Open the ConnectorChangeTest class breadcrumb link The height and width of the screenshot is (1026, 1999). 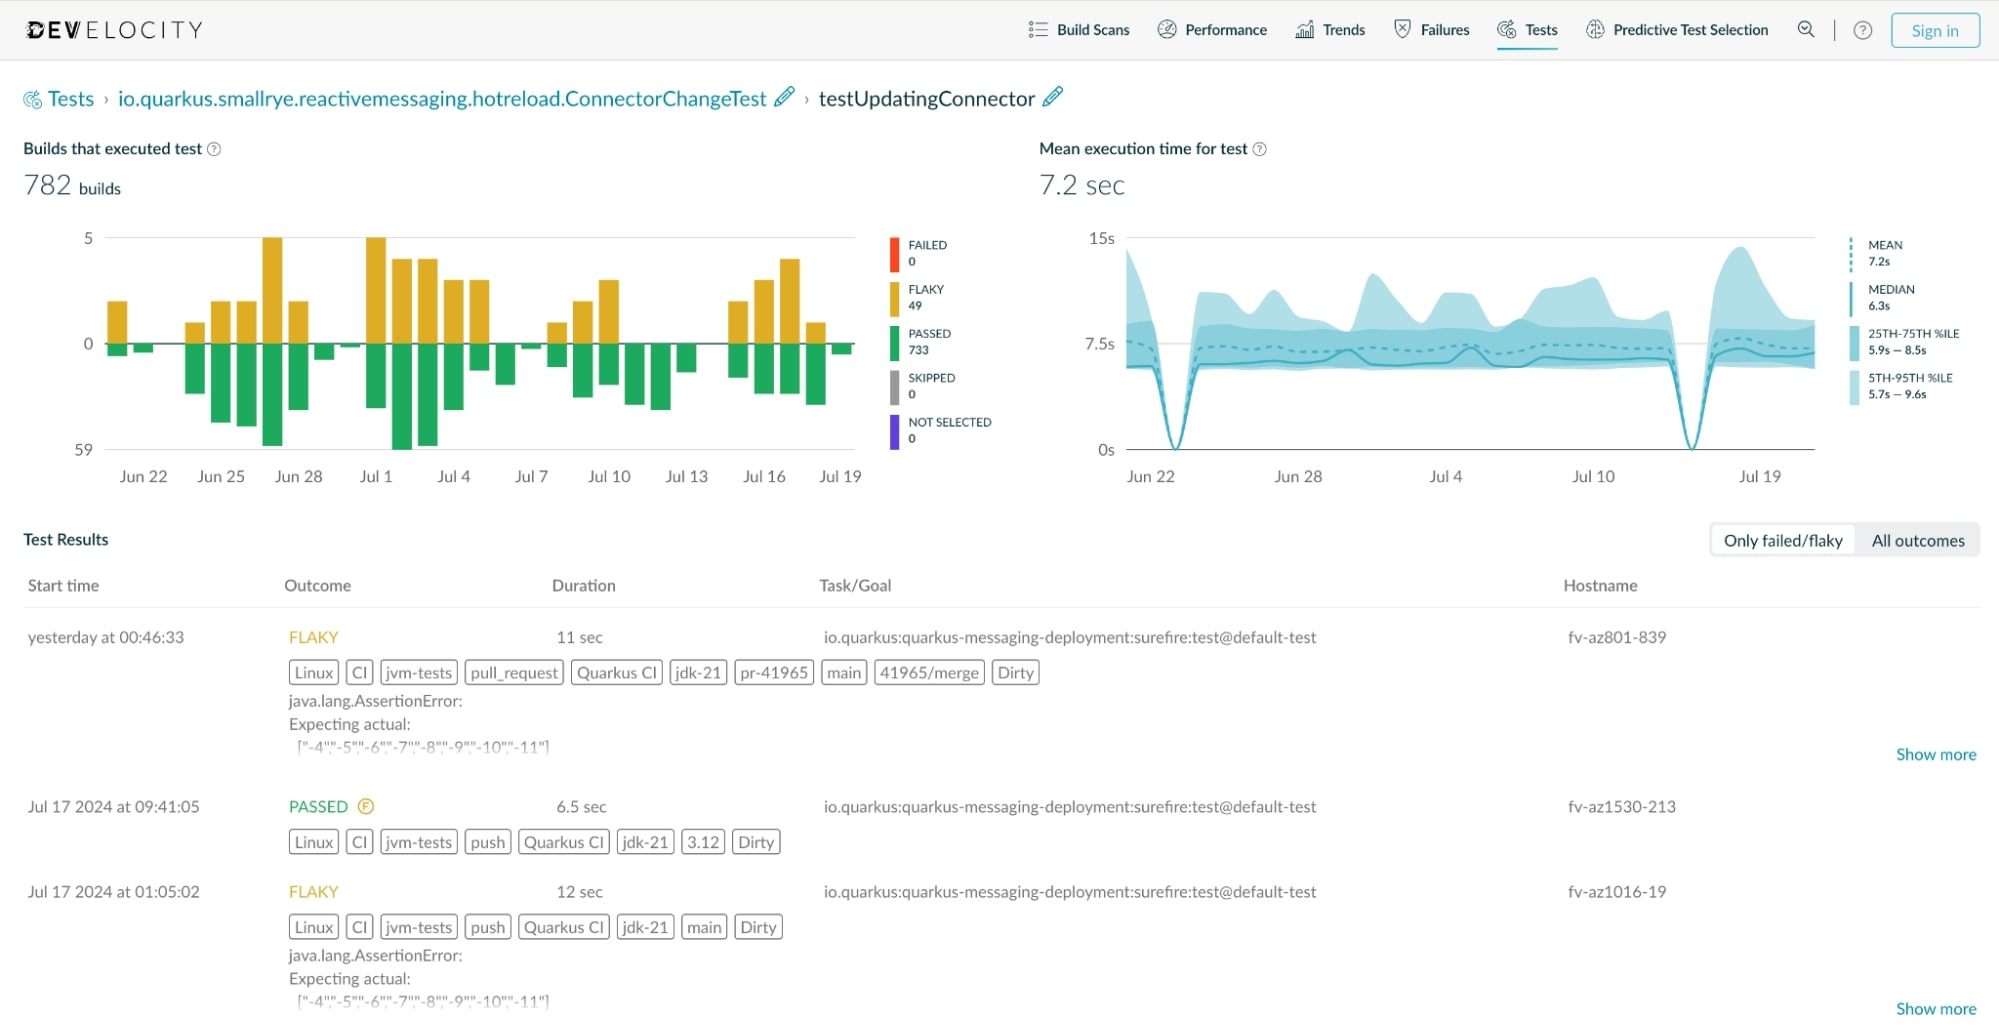pos(441,99)
